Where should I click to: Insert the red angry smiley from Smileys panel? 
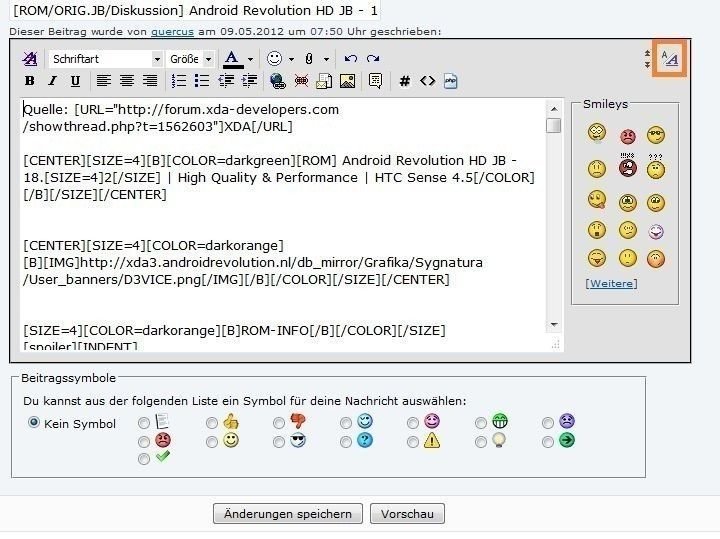click(x=628, y=136)
